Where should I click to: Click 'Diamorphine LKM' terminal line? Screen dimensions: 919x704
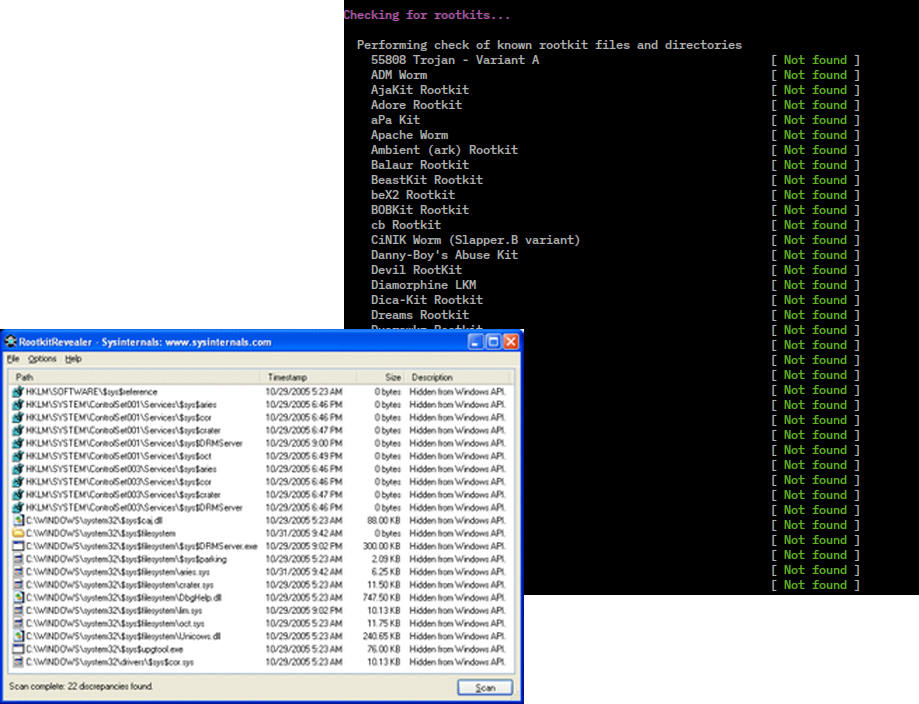[x=423, y=285]
